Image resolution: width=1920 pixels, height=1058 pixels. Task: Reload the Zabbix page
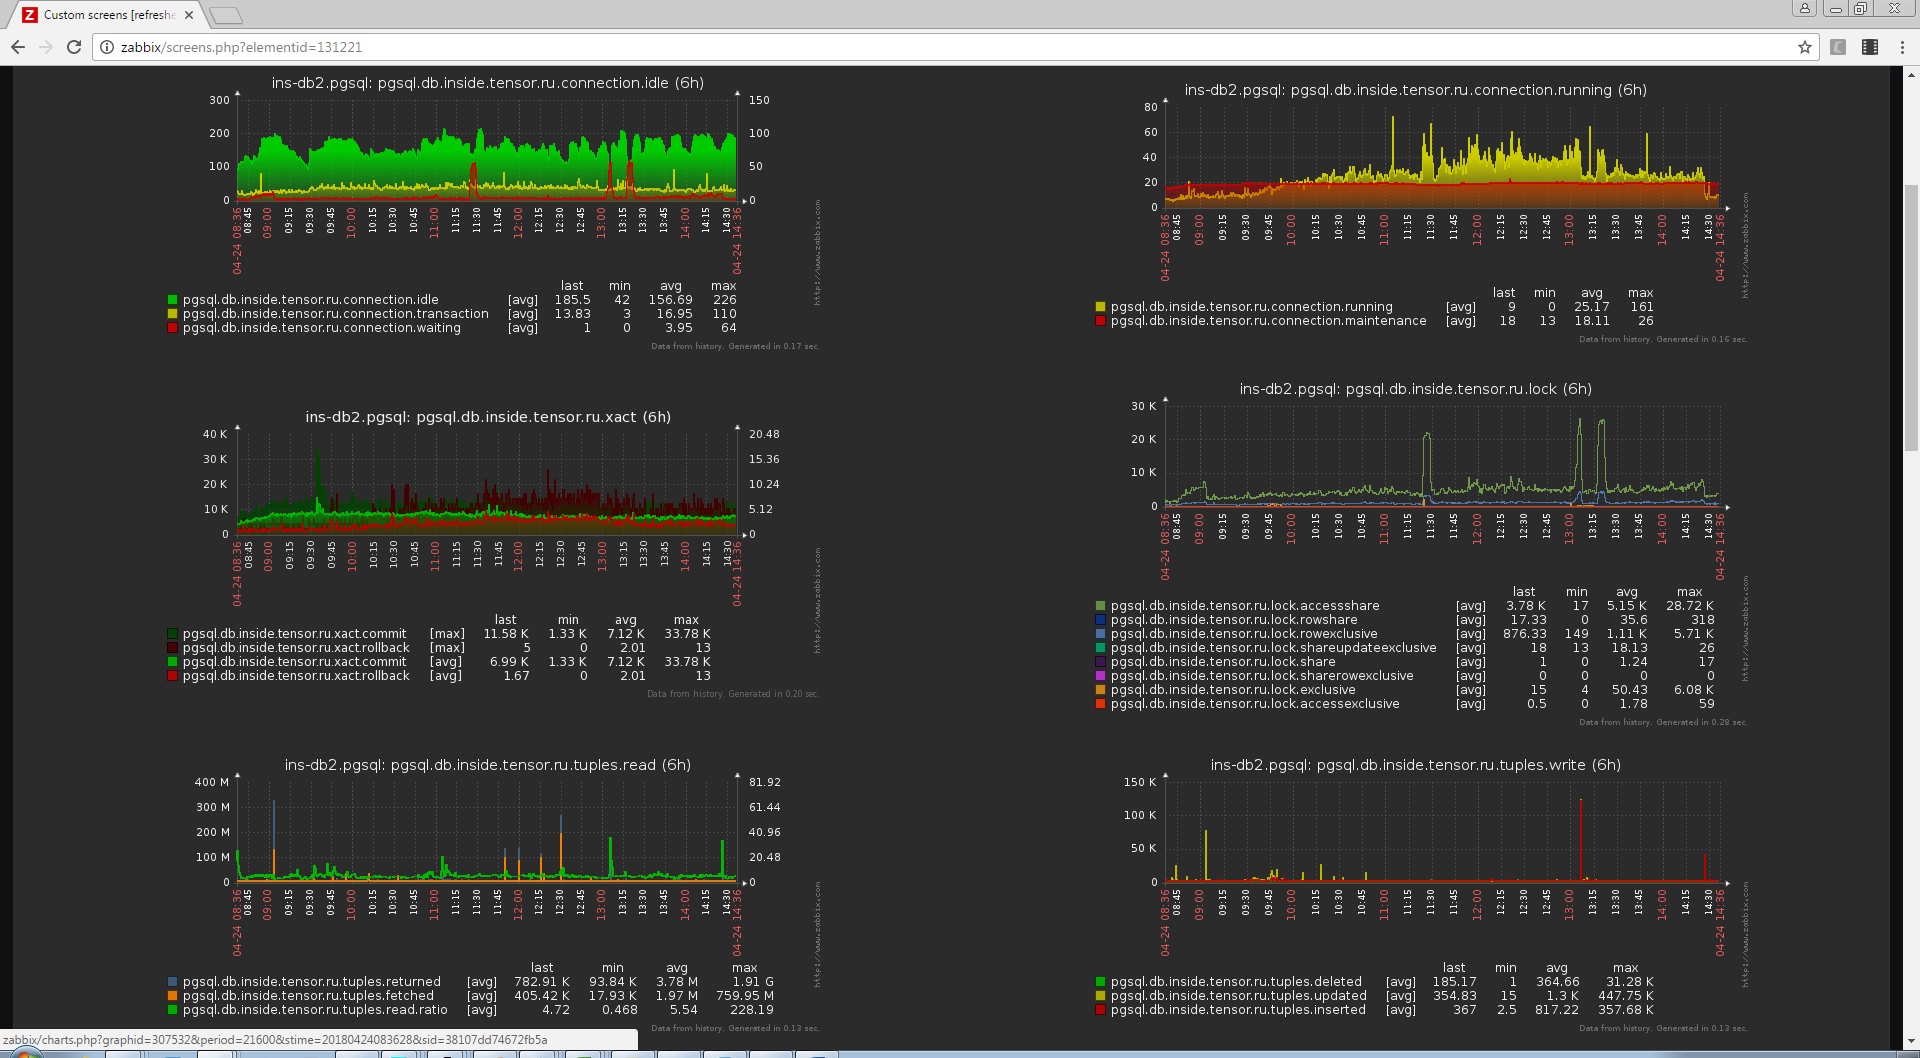pos(74,47)
